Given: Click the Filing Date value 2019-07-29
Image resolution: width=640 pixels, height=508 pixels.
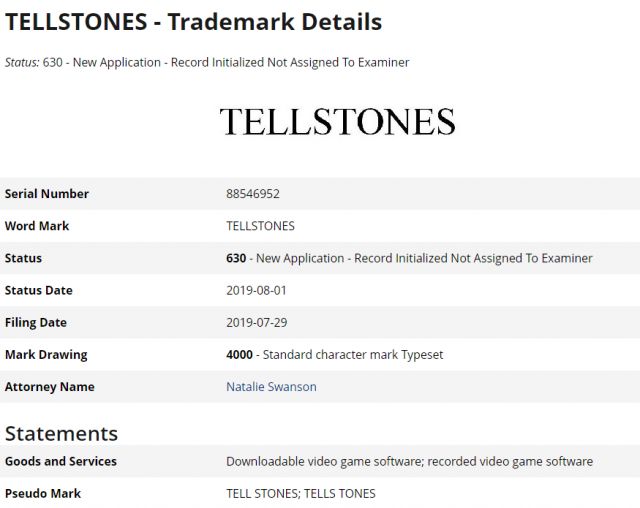Looking at the screenshot, I should tap(256, 323).
